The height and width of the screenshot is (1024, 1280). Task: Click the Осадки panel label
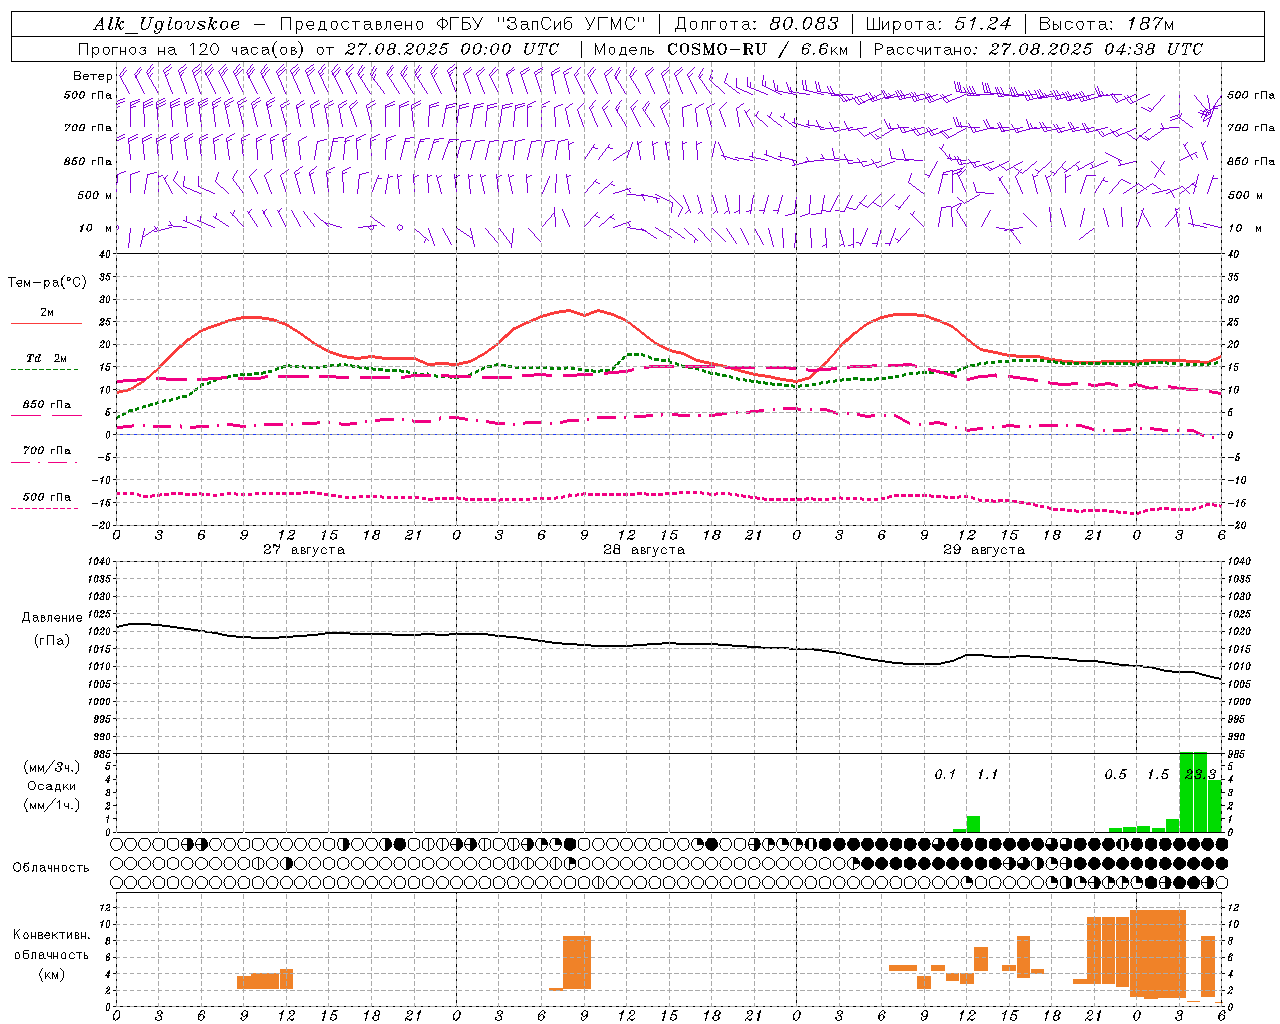click(52, 786)
